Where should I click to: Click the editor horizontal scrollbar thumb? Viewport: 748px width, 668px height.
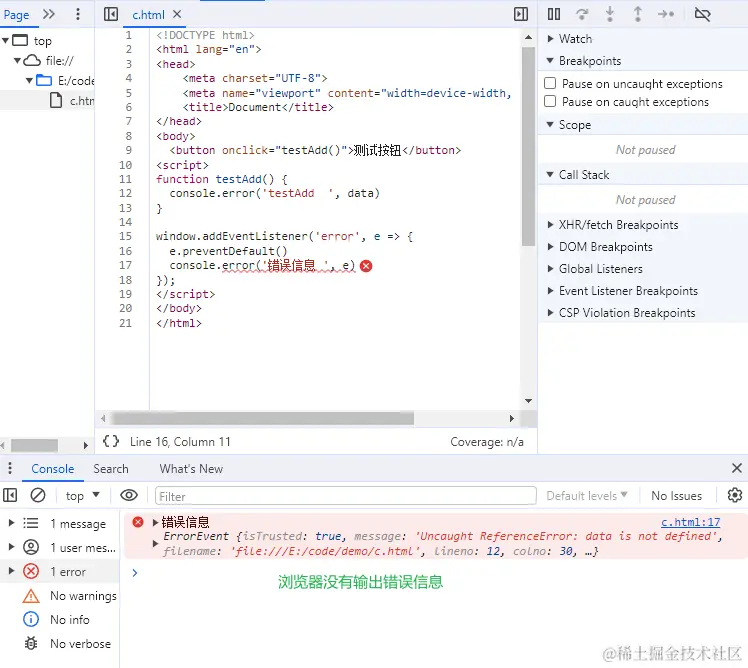pos(262,418)
